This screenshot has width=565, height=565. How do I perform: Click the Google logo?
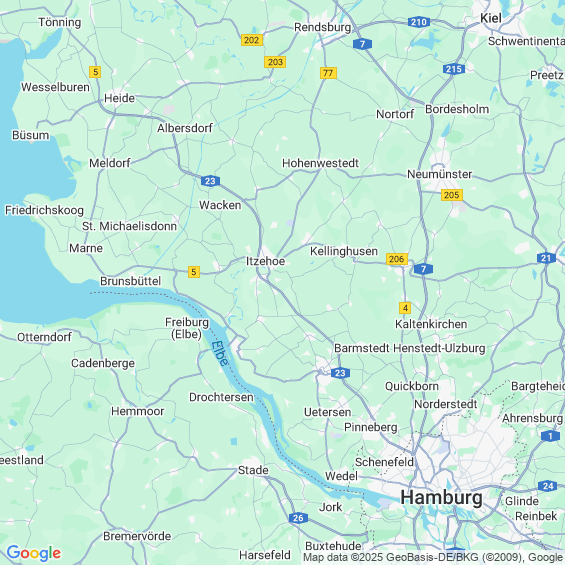(34, 553)
